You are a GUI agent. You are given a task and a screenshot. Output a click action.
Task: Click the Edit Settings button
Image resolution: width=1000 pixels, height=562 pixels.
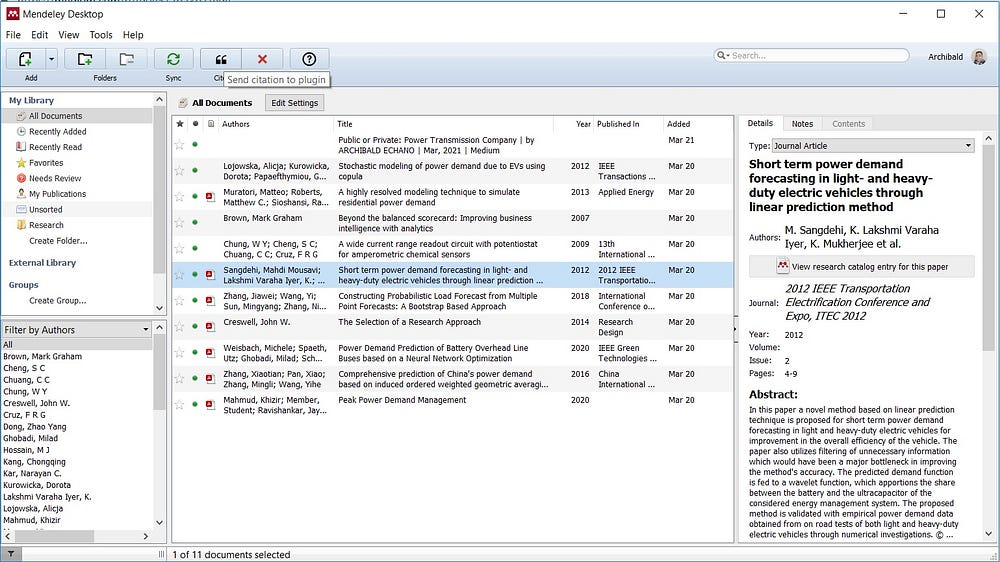click(x=294, y=103)
